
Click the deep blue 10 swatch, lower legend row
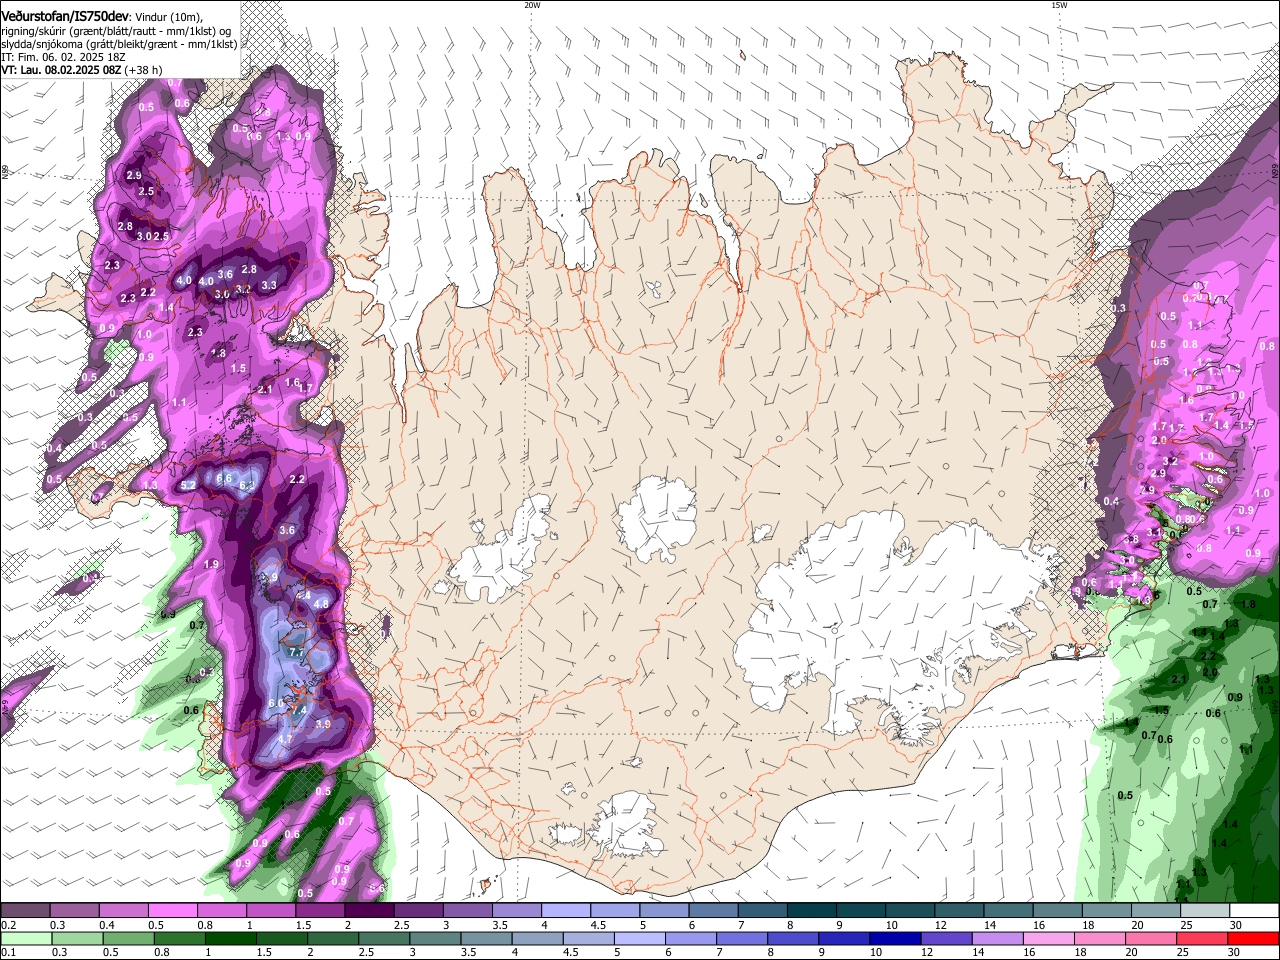(895, 938)
